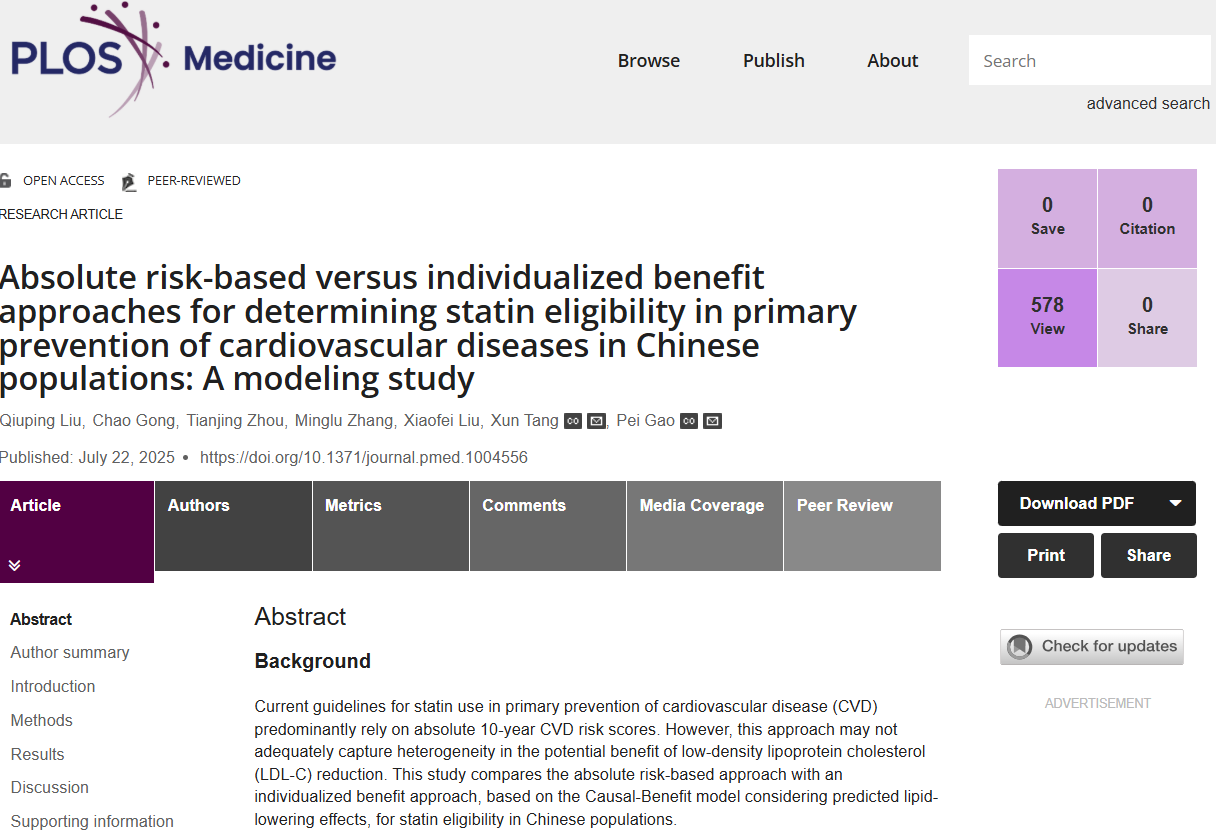Click Xun Tang's equal contribution icon
Image resolution: width=1216 pixels, height=836 pixels.
(573, 421)
